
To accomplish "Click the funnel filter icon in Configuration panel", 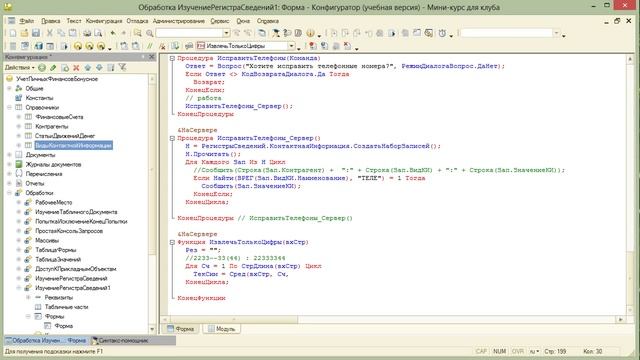I will coord(122,67).
